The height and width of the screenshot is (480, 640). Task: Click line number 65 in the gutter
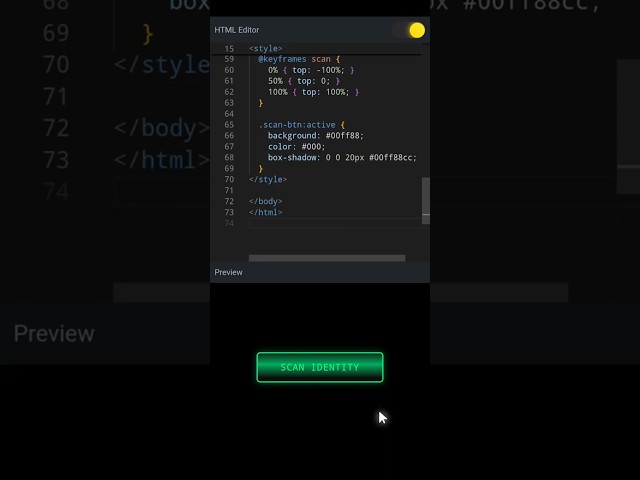(229, 125)
